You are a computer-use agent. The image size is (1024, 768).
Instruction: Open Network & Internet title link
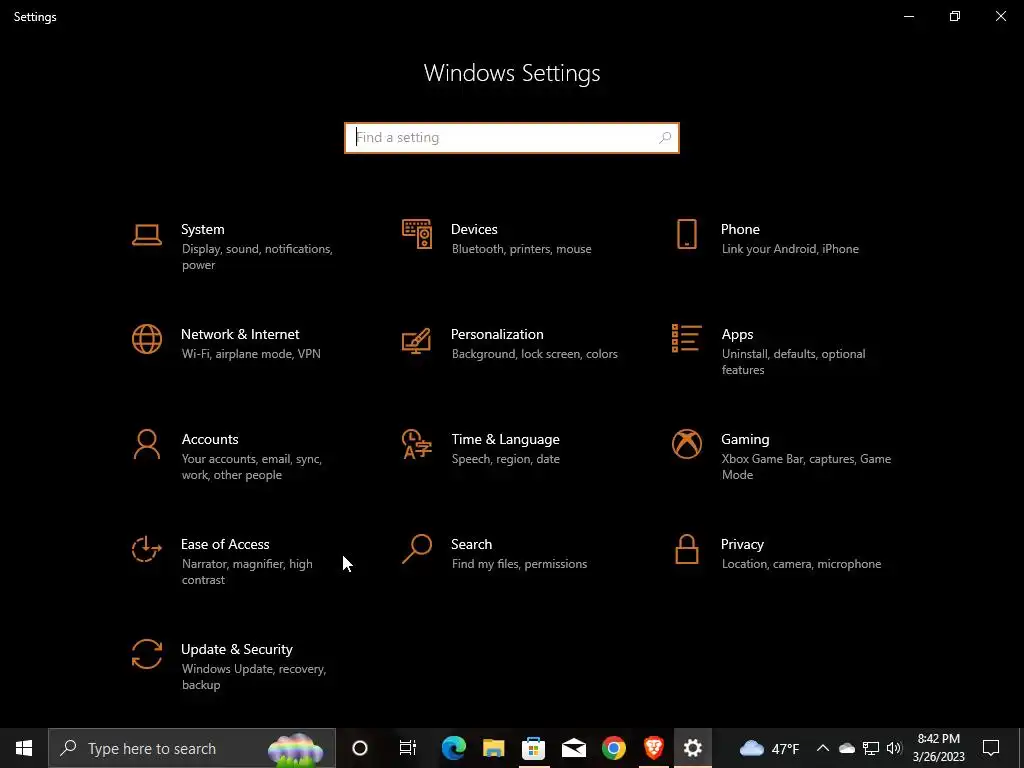240,334
